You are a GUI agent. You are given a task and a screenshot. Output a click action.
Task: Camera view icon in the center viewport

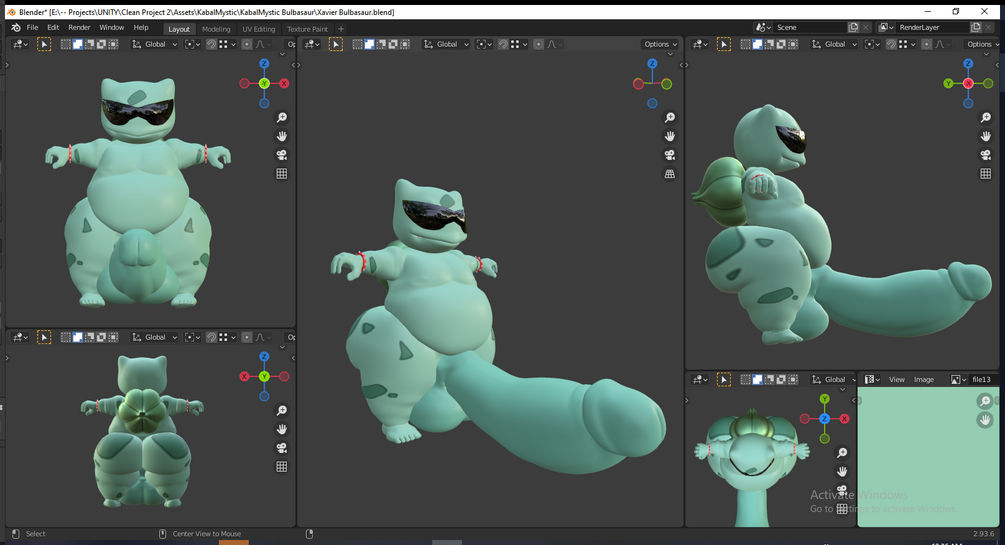(670, 155)
